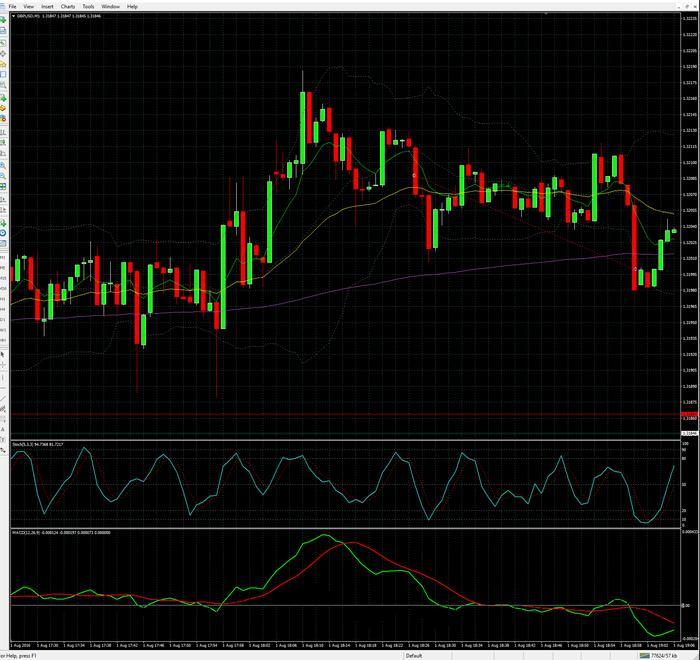This screenshot has height=660, width=700.
Task: Click the red price label on price scale
Action: 690,414
